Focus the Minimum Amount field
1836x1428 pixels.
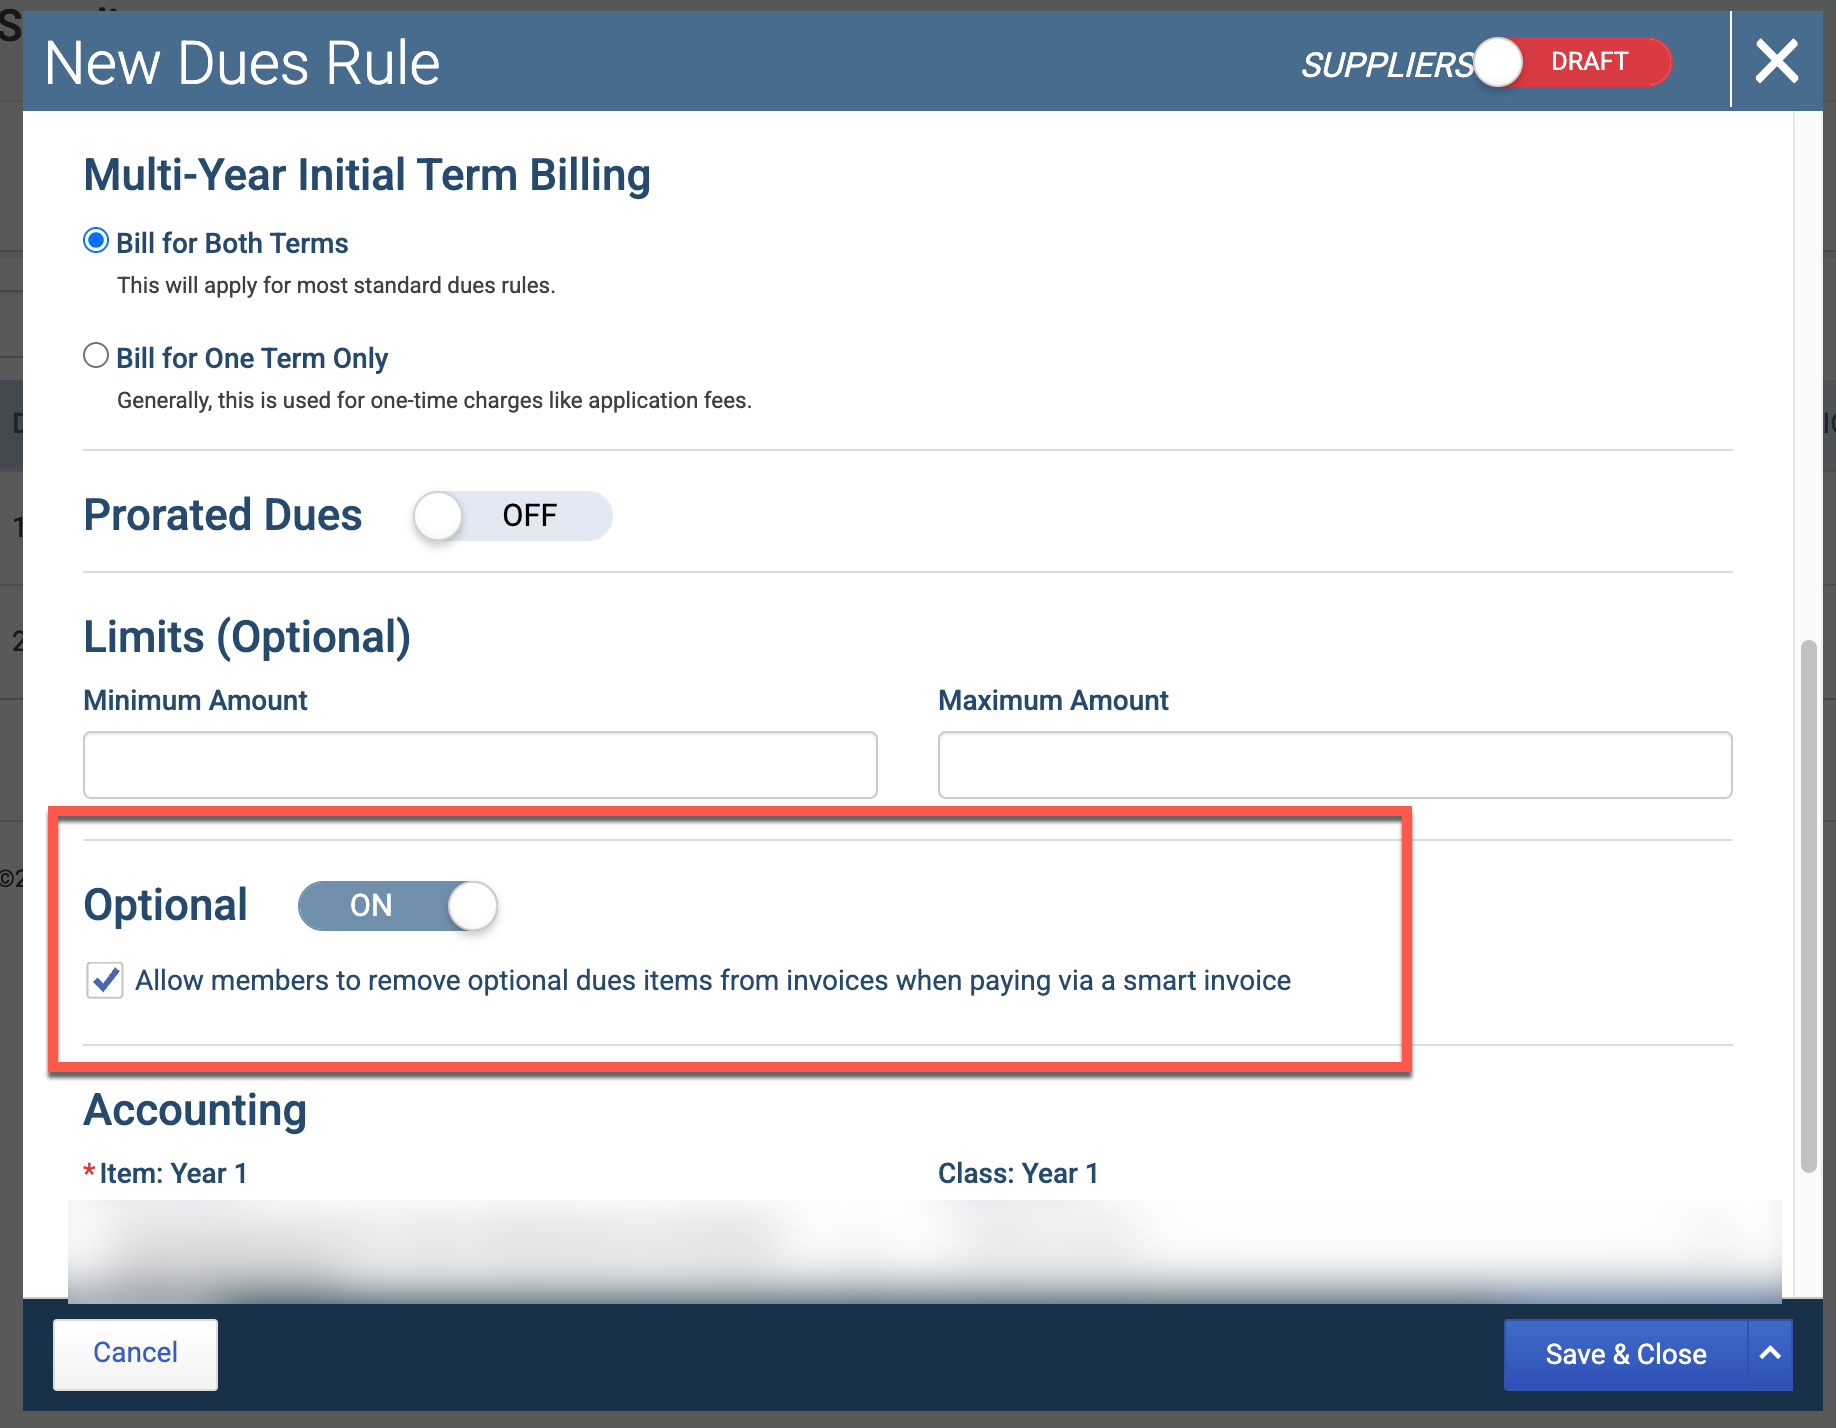pos(480,765)
